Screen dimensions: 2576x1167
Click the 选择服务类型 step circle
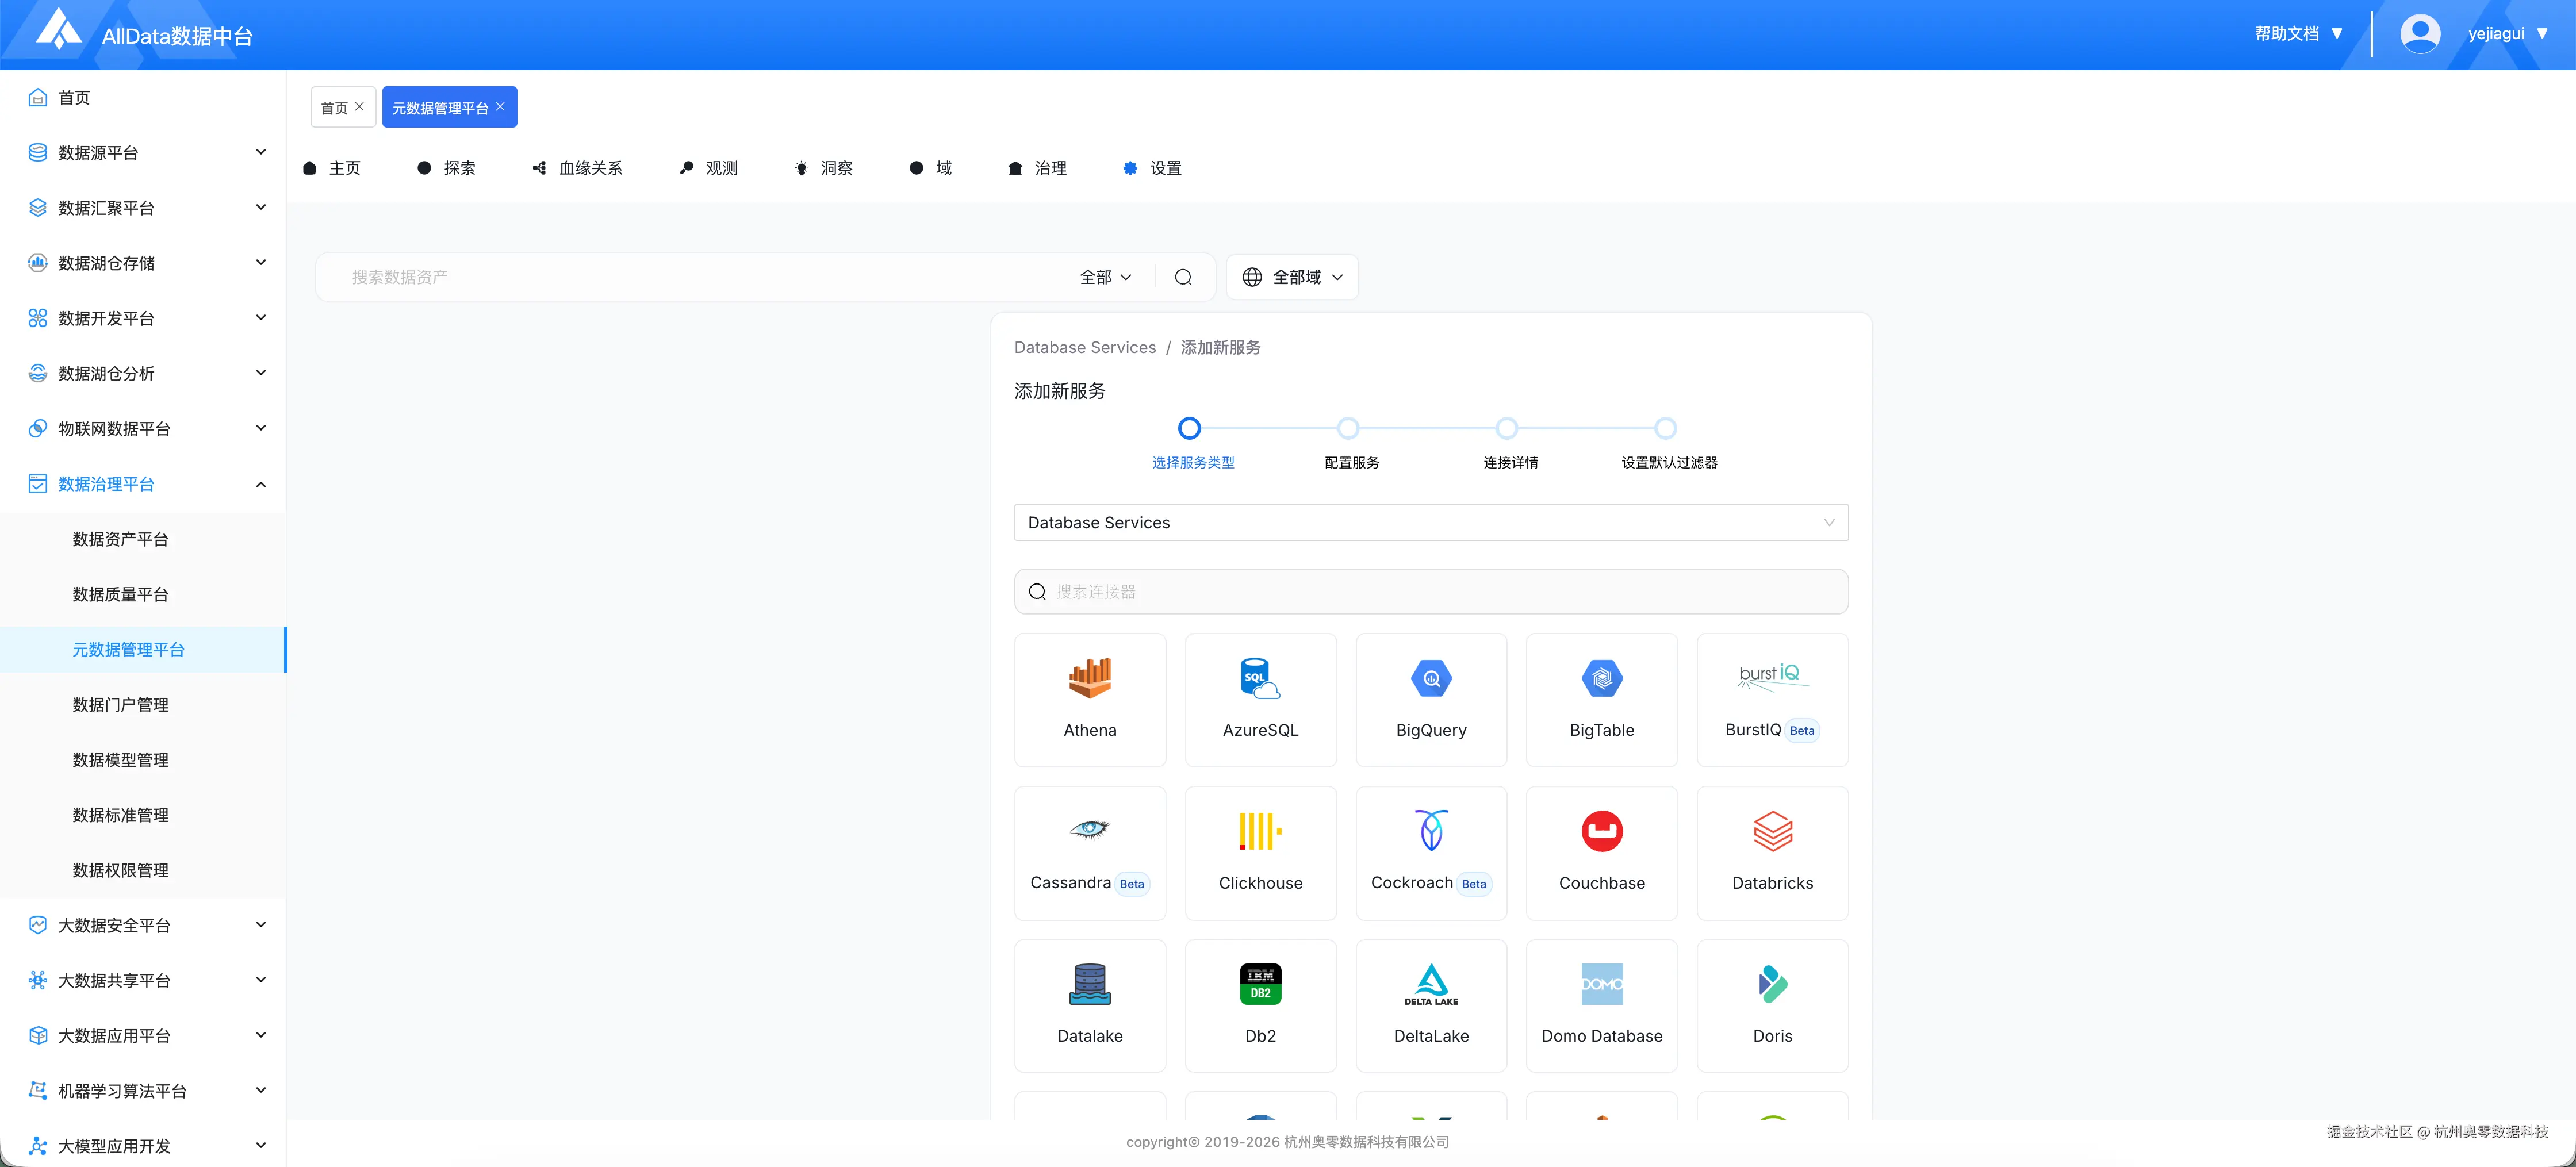click(1188, 428)
